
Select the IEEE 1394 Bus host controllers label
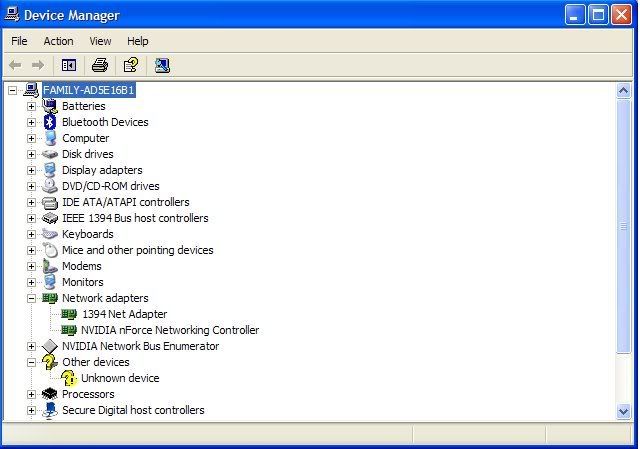tap(135, 218)
